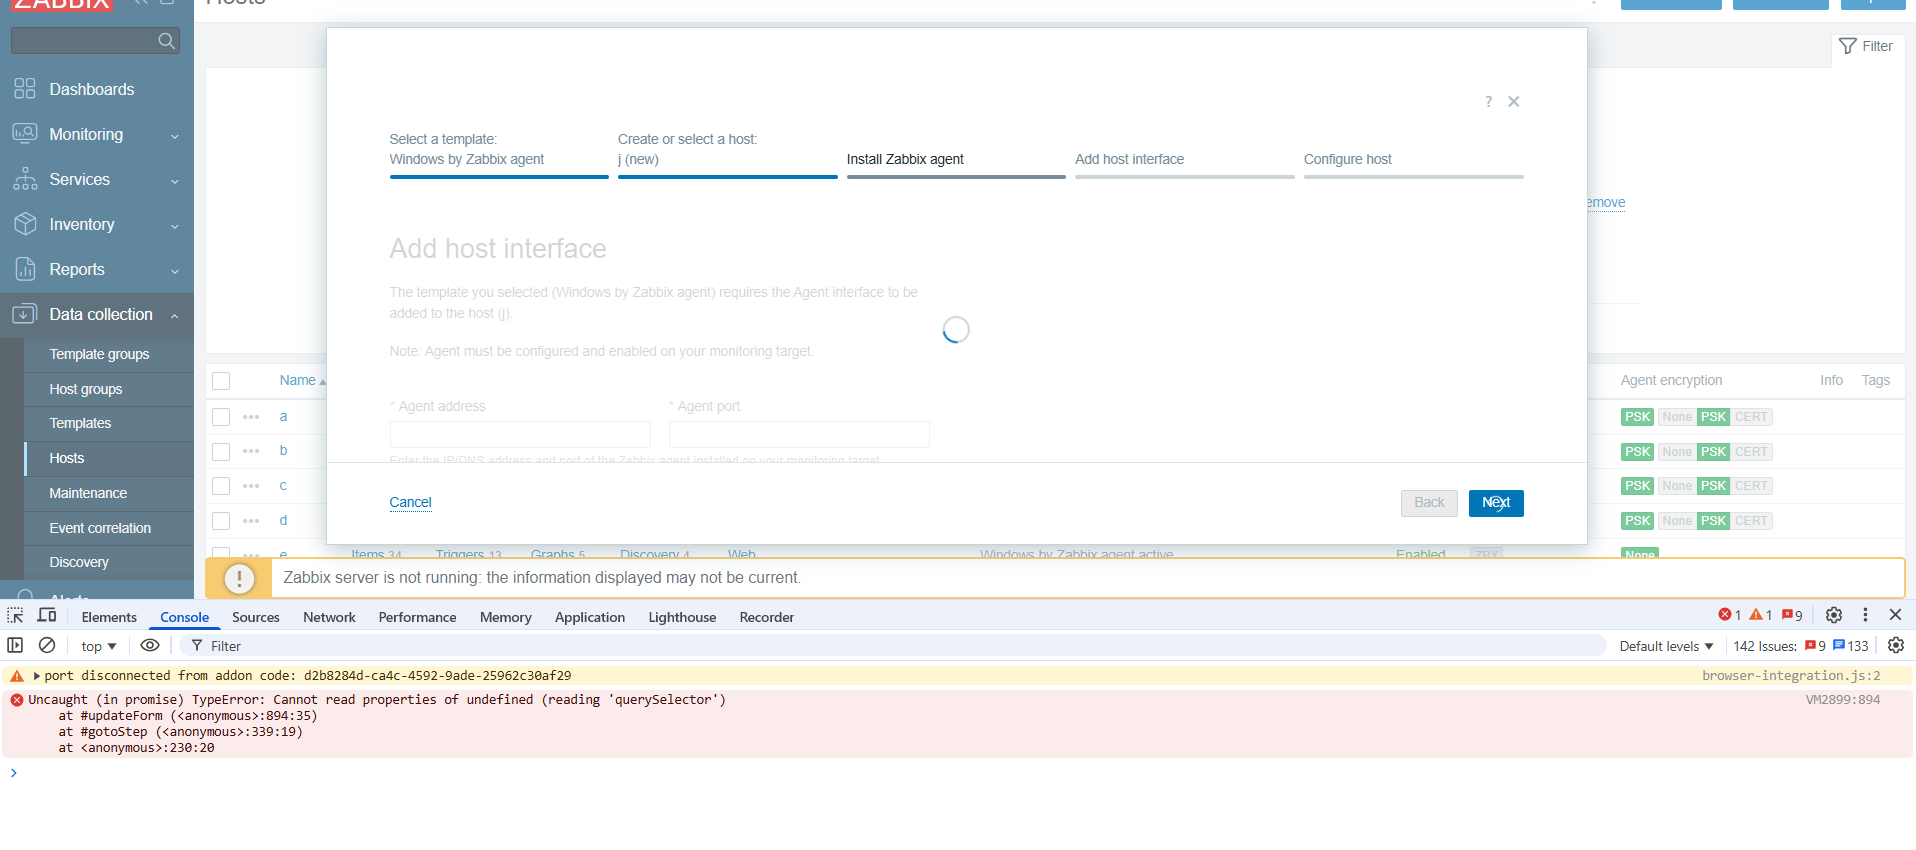The image size is (1916, 850).
Task: Expand the Monitoring menu chevron
Action: [x=175, y=136]
